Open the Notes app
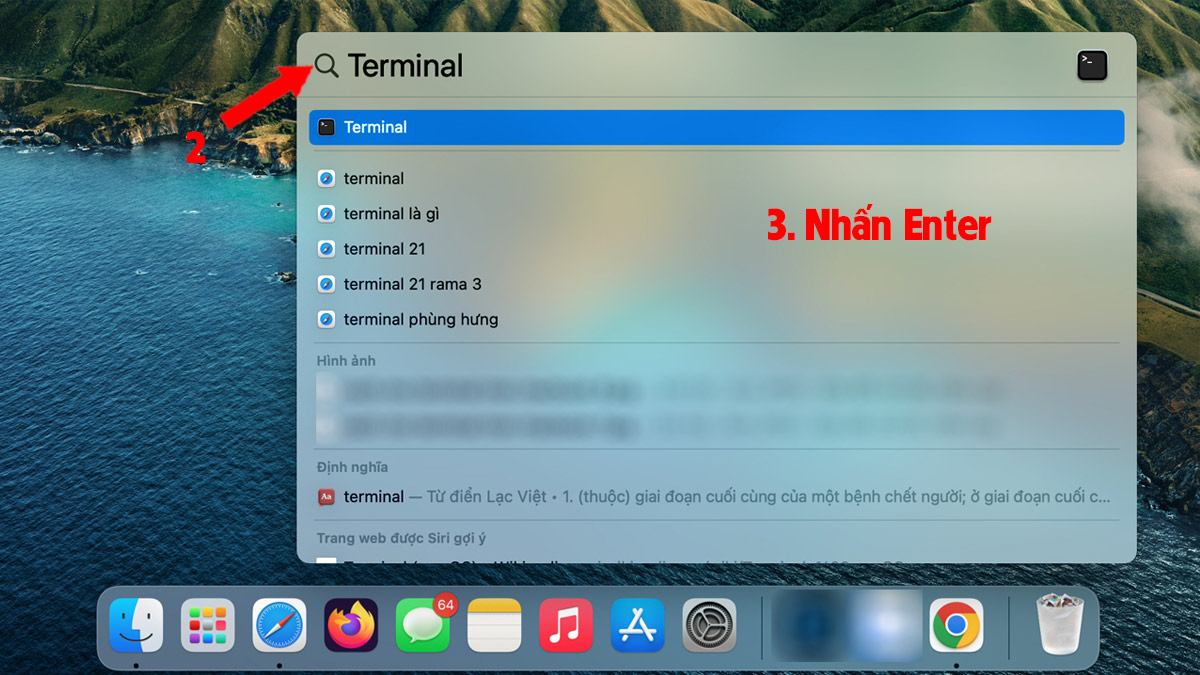Viewport: 1200px width, 675px height. click(494, 627)
